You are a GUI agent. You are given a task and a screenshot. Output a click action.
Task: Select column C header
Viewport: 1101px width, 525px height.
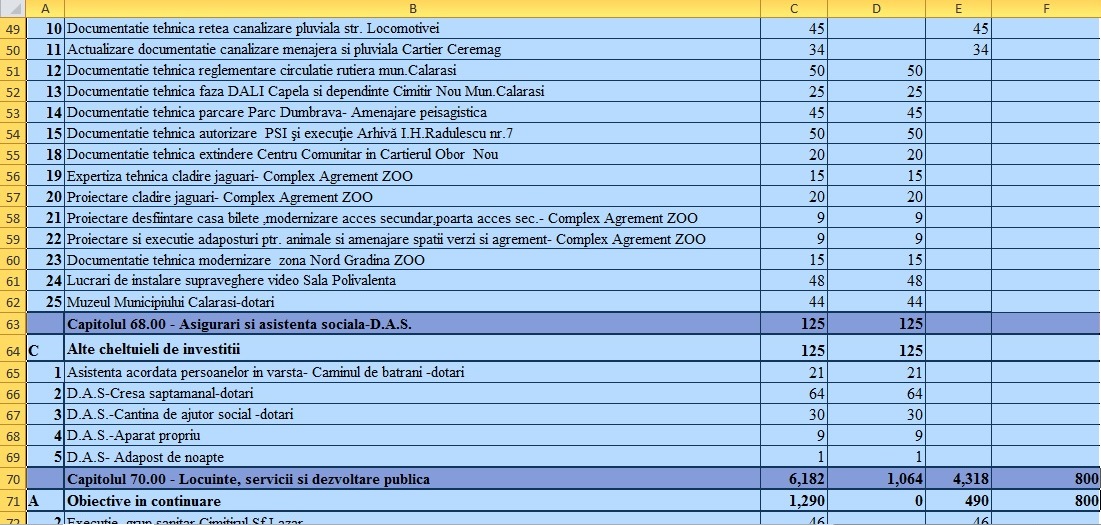[793, 8]
